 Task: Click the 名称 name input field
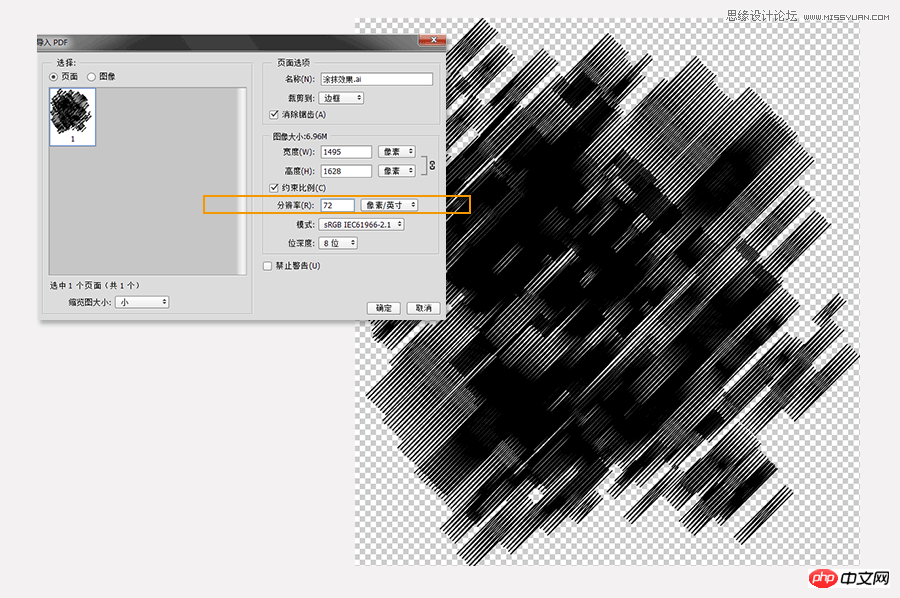[377, 79]
